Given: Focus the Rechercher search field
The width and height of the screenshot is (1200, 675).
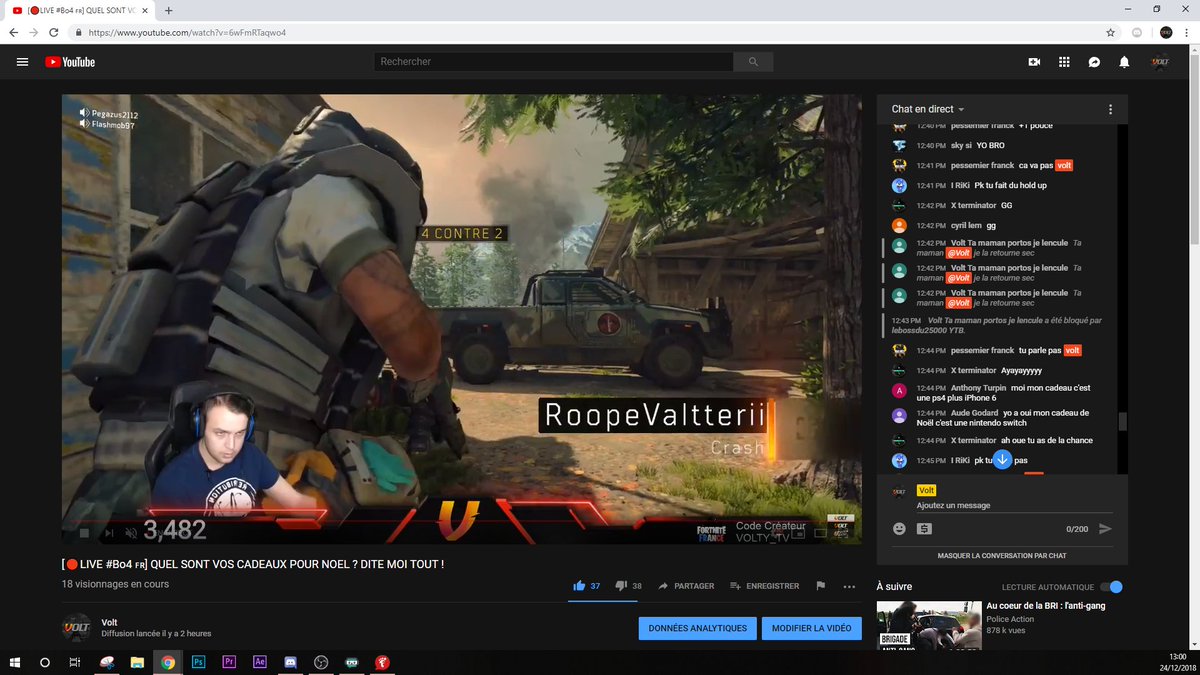Looking at the screenshot, I should [554, 62].
